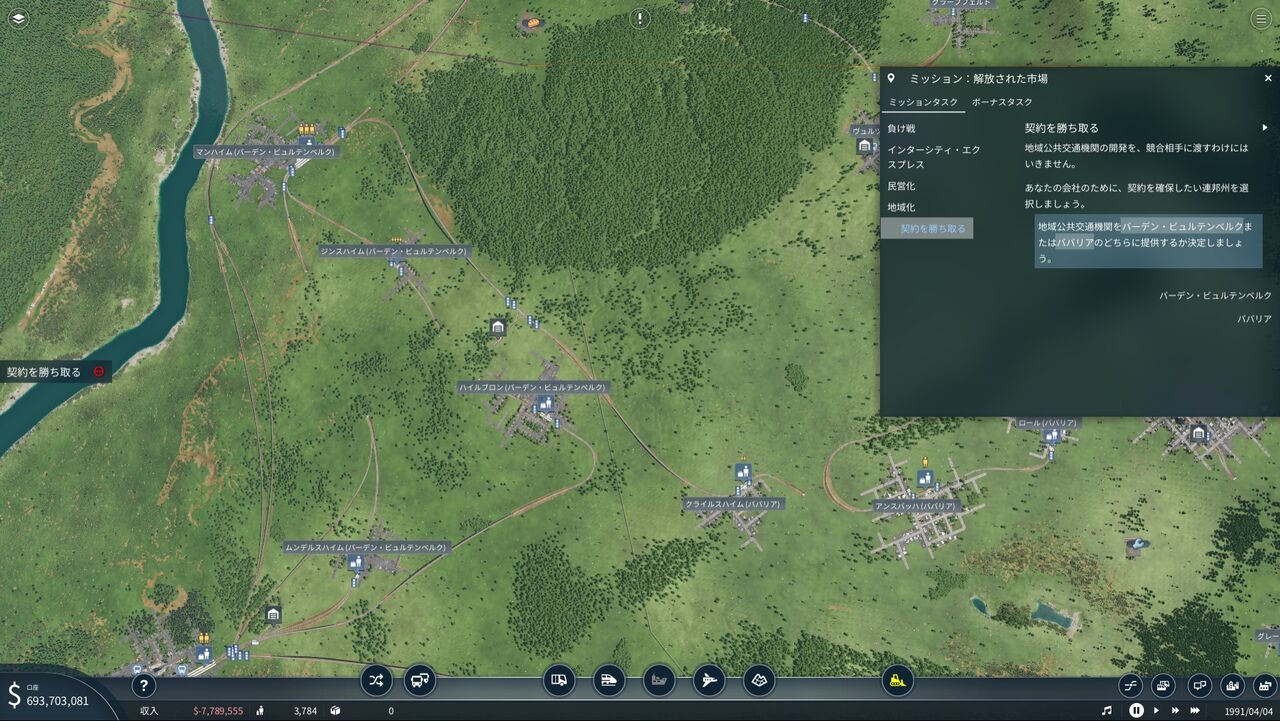Open the industries list icon
Screen dimensions: 1280x721
coord(1265,686)
